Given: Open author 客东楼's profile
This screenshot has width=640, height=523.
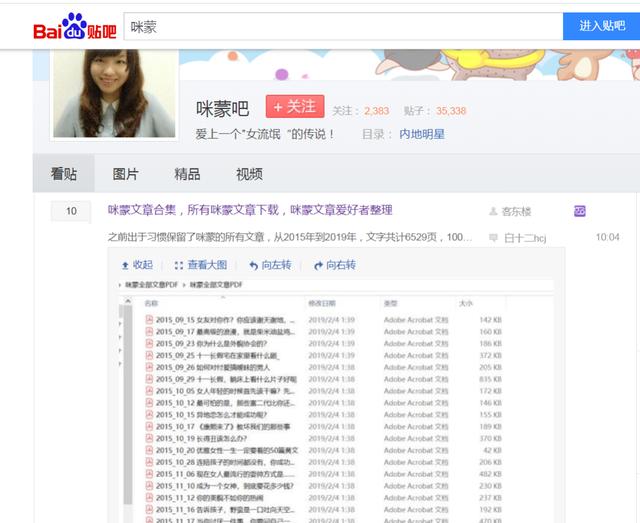Looking at the screenshot, I should [516, 211].
